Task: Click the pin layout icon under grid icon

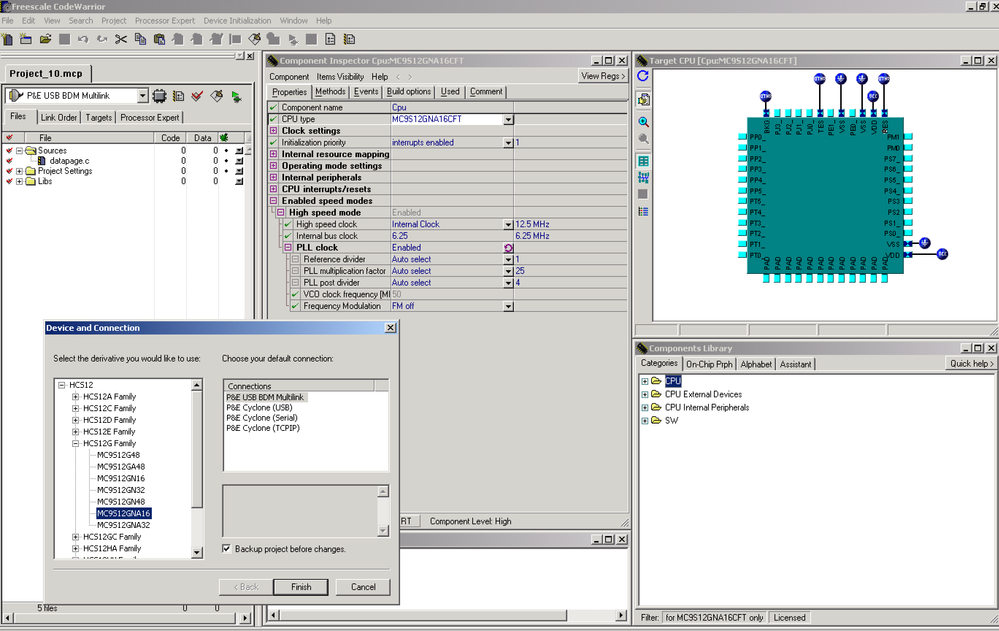Action: [643, 177]
